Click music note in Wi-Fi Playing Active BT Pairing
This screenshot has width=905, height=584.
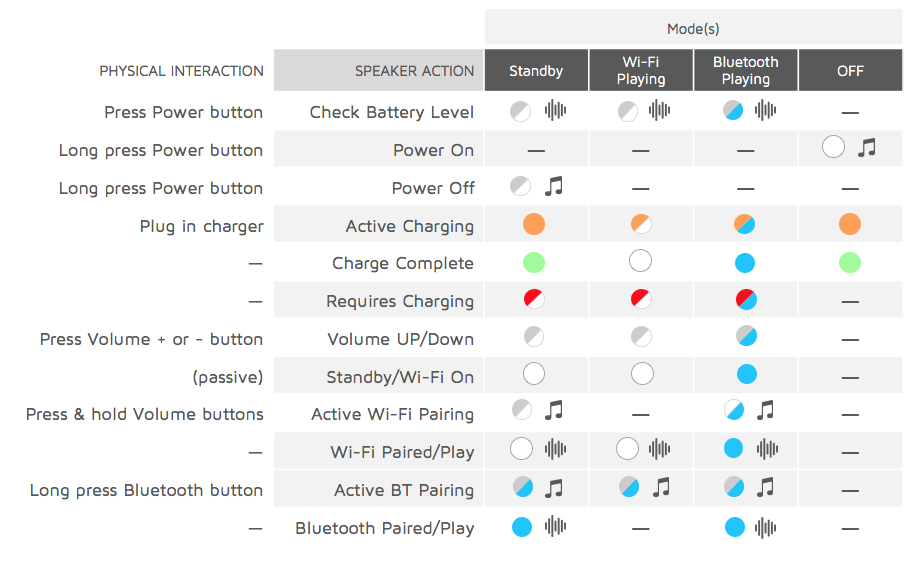tap(661, 488)
